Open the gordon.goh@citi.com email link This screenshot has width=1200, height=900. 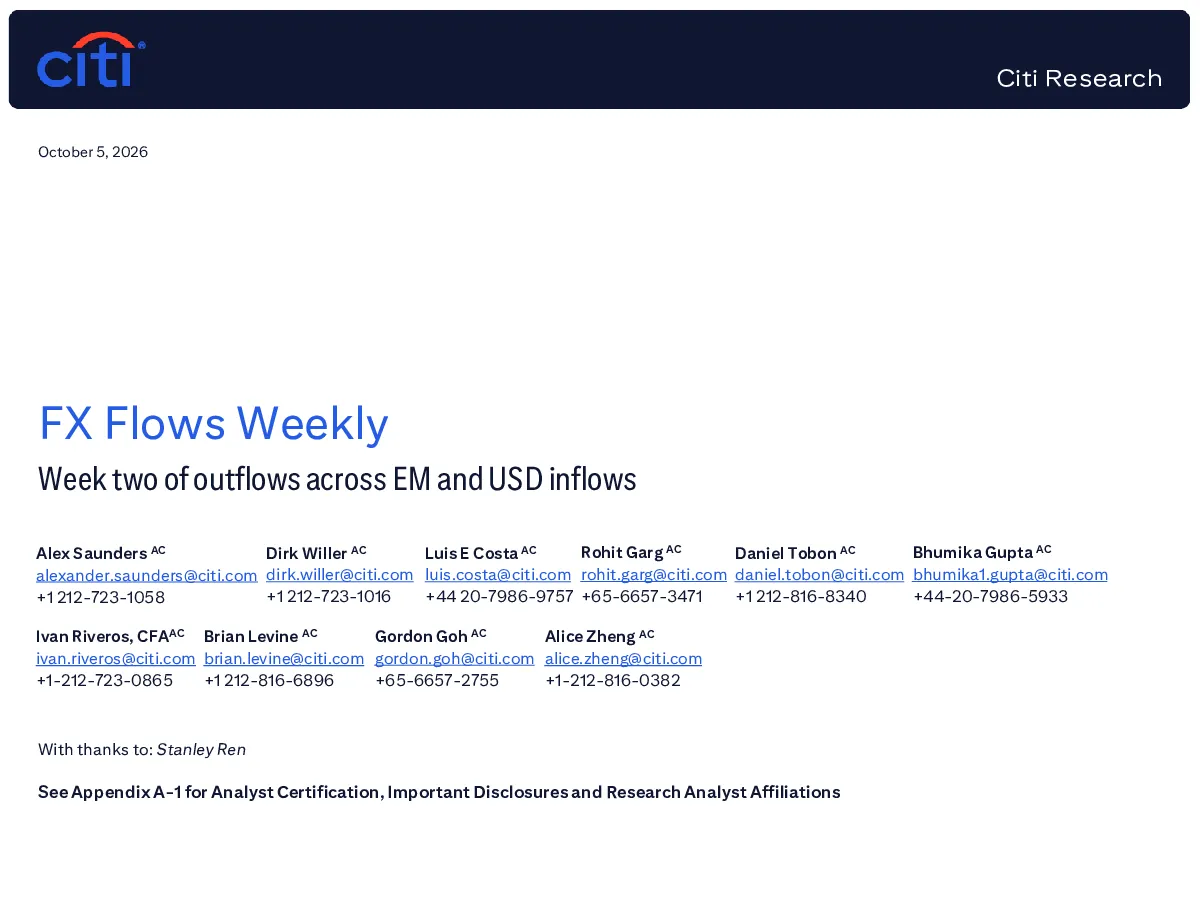pyautogui.click(x=455, y=658)
